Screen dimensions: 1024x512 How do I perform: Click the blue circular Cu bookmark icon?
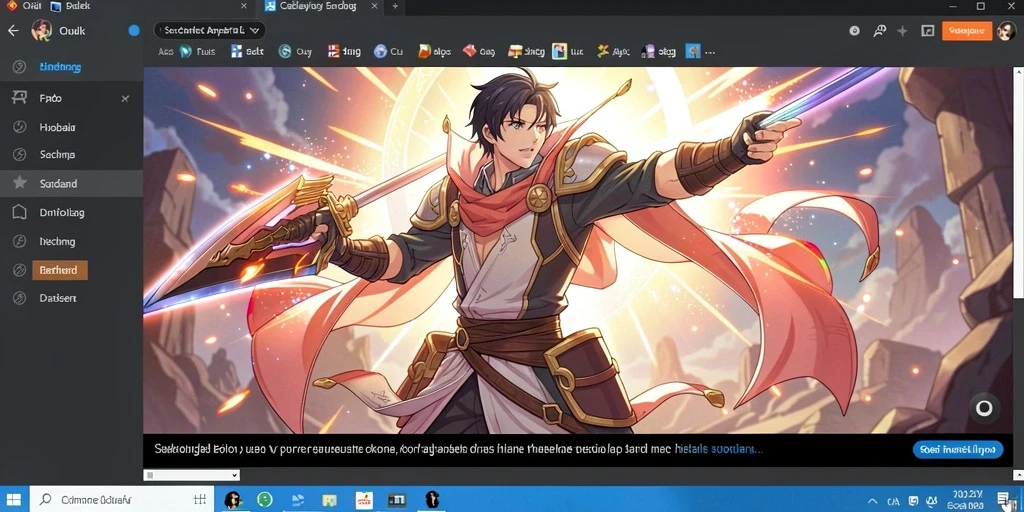(x=380, y=52)
